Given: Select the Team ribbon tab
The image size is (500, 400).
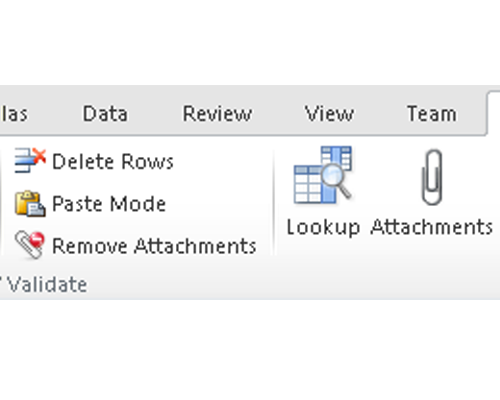Looking at the screenshot, I should point(432,114).
